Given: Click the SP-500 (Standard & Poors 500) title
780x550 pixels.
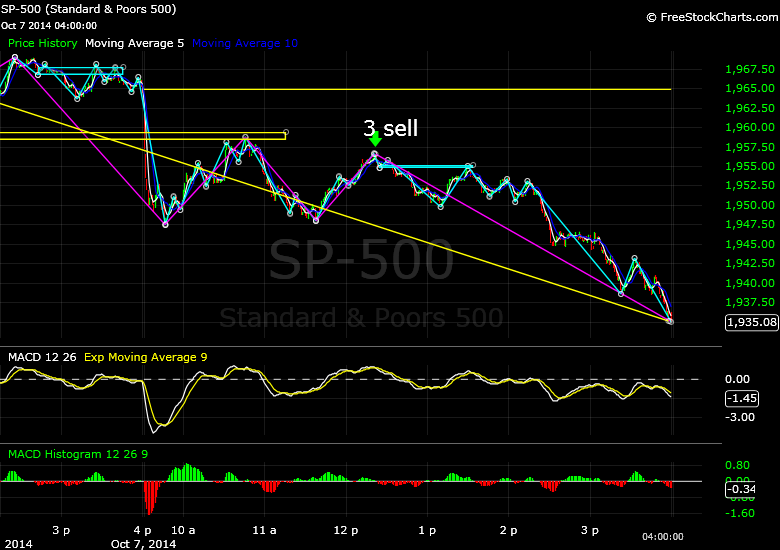Looking at the screenshot, I should [92, 9].
